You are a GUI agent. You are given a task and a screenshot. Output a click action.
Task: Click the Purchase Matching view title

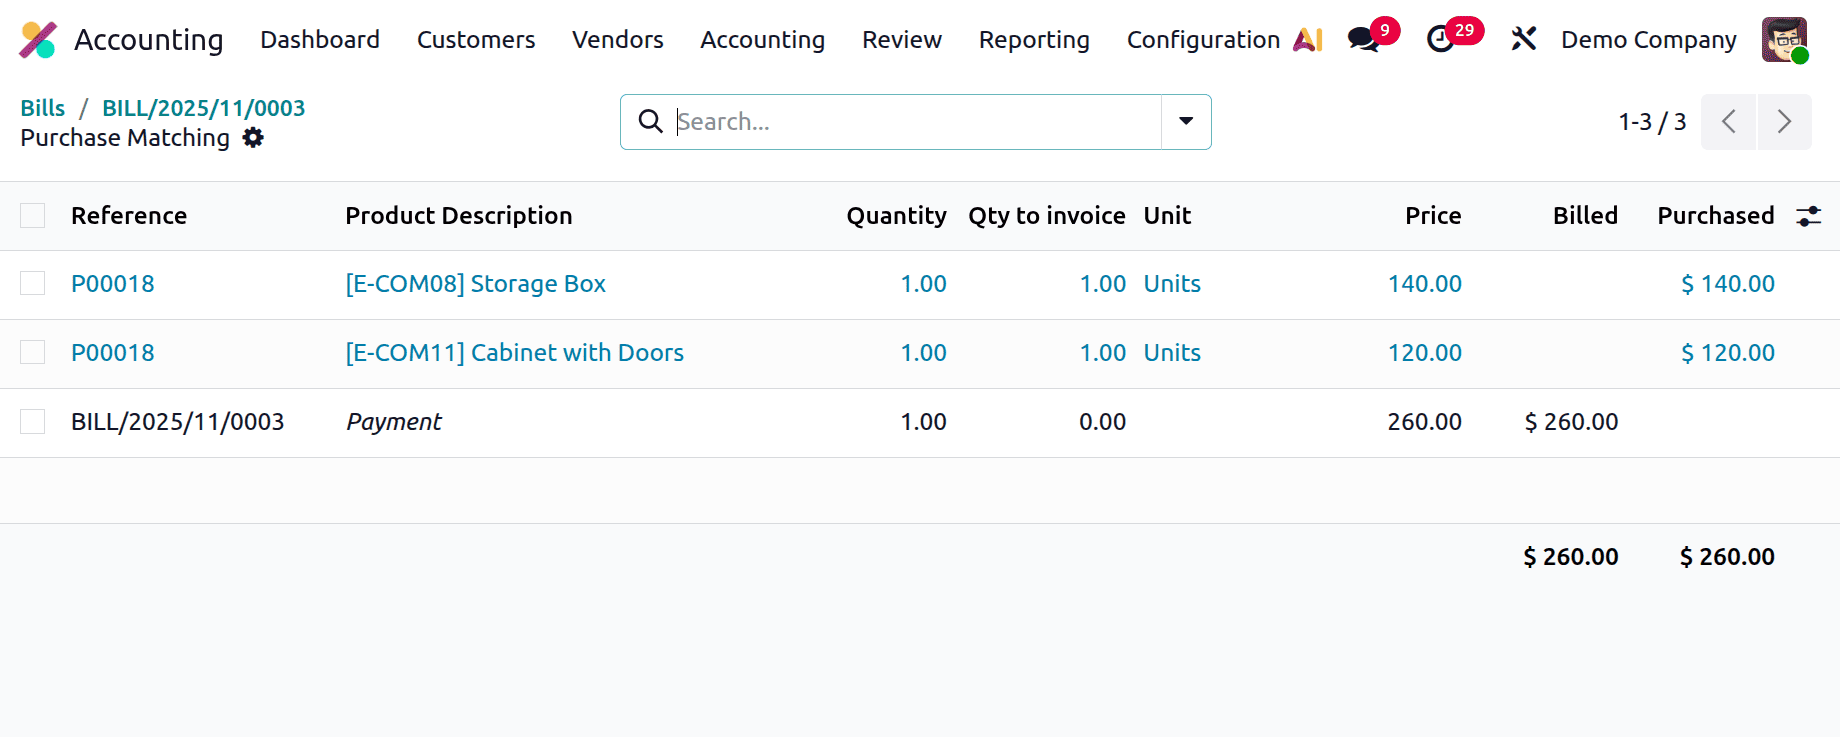(125, 138)
